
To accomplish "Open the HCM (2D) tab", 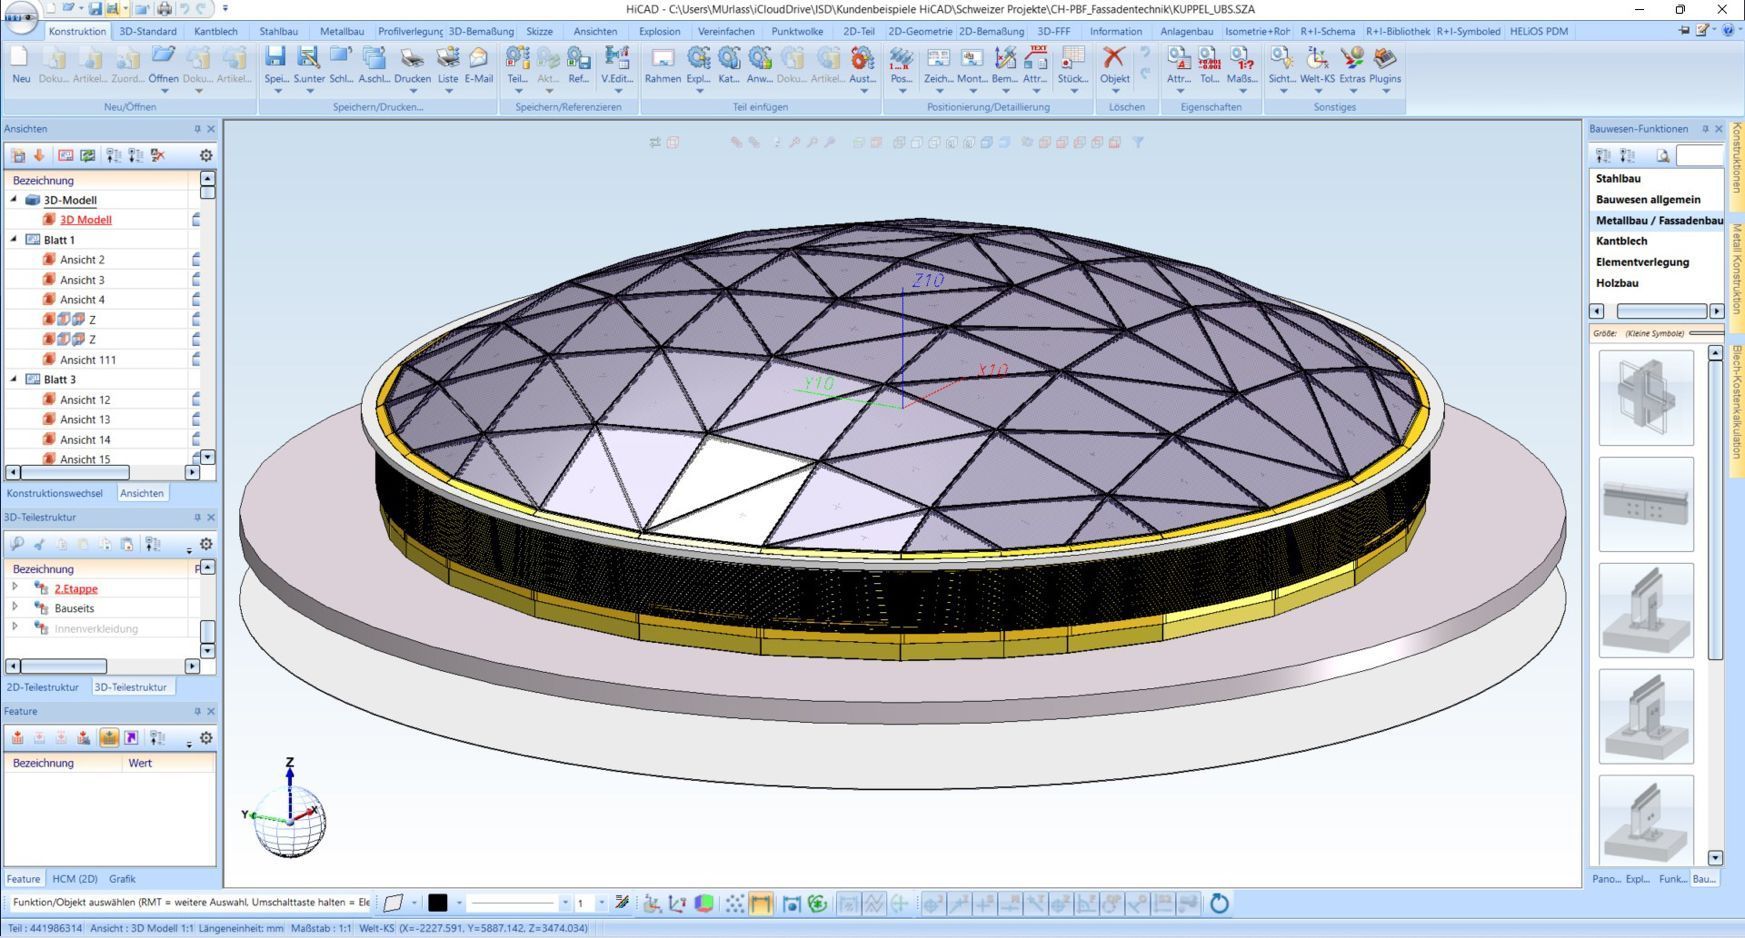I will click(x=75, y=879).
